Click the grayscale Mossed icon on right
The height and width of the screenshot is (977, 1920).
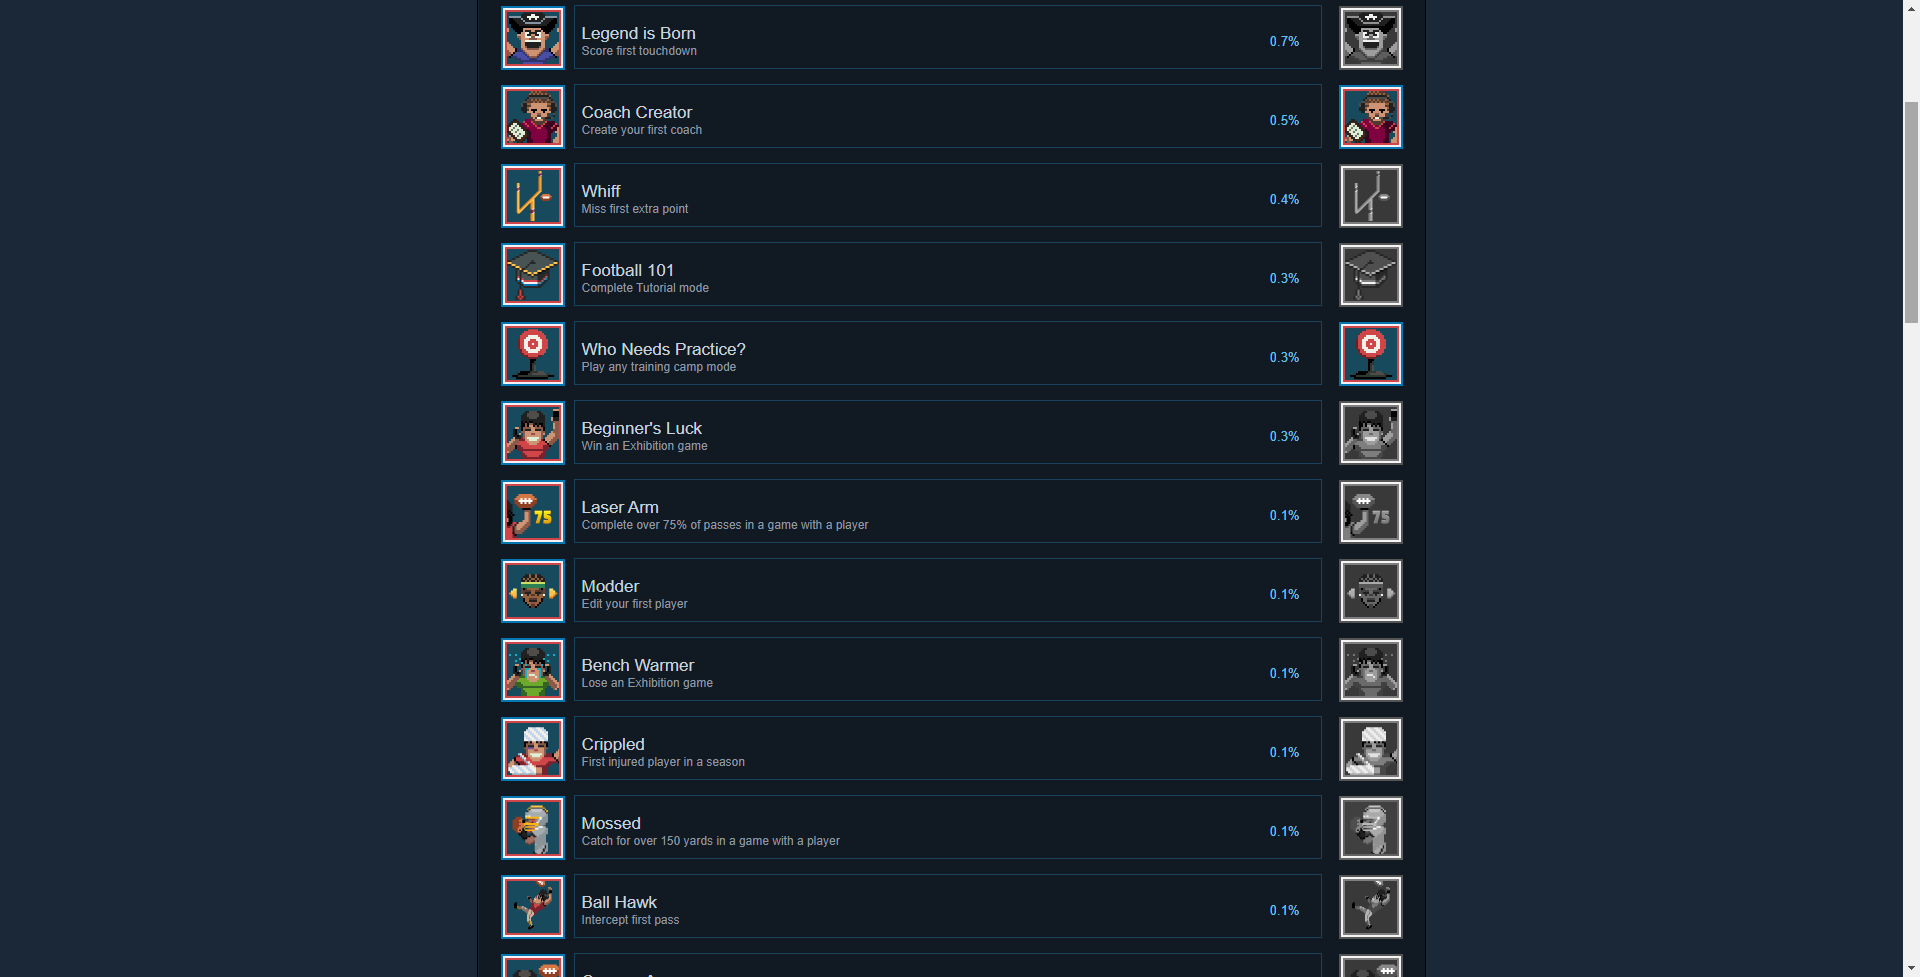pyautogui.click(x=1371, y=828)
